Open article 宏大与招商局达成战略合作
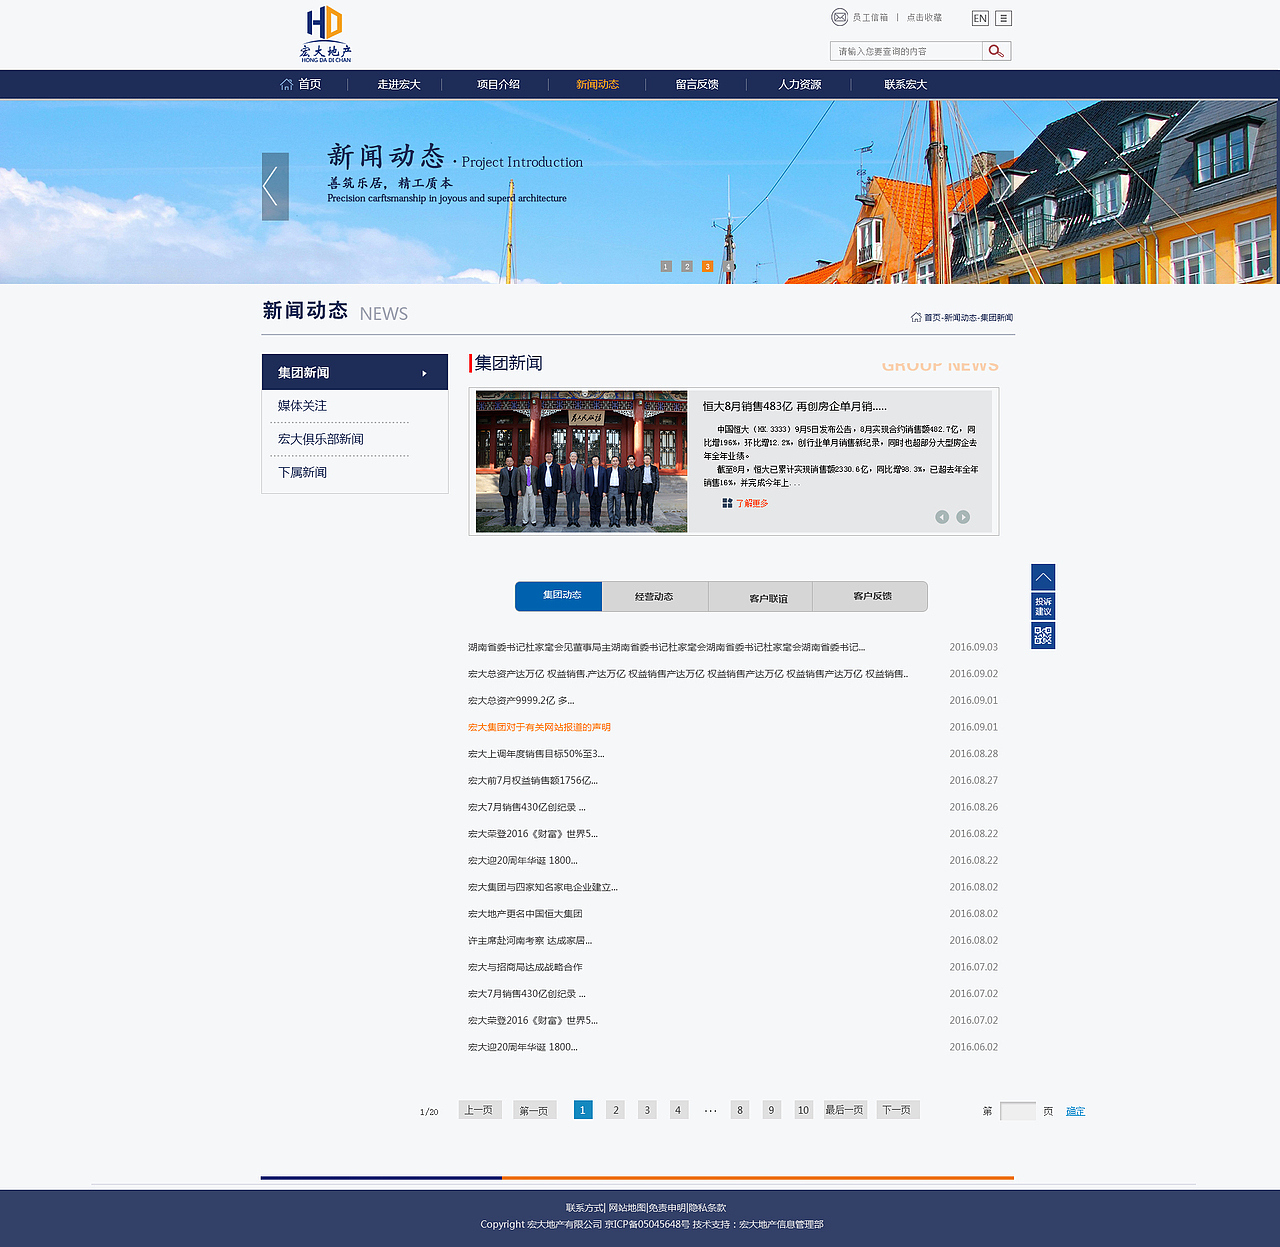This screenshot has width=1280, height=1247. tap(525, 967)
